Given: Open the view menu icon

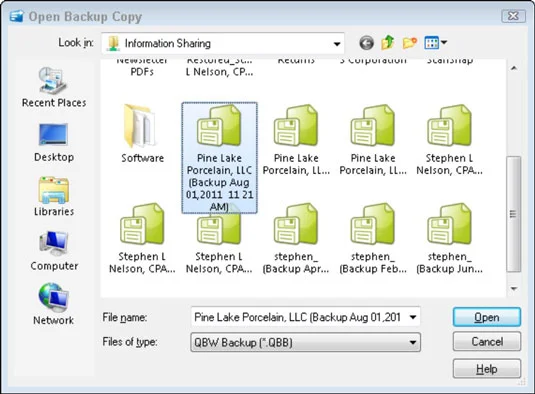Looking at the screenshot, I should [431, 43].
